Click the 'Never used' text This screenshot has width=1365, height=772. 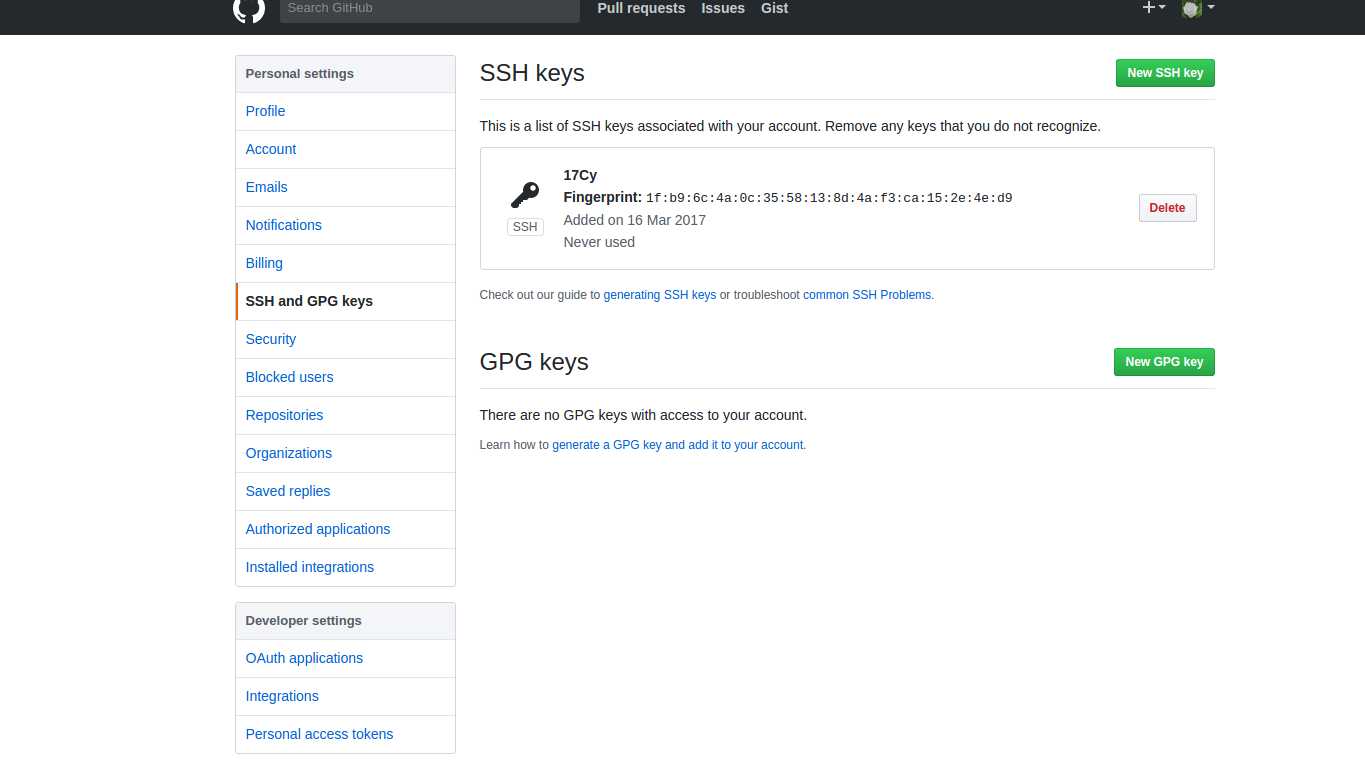[599, 242]
